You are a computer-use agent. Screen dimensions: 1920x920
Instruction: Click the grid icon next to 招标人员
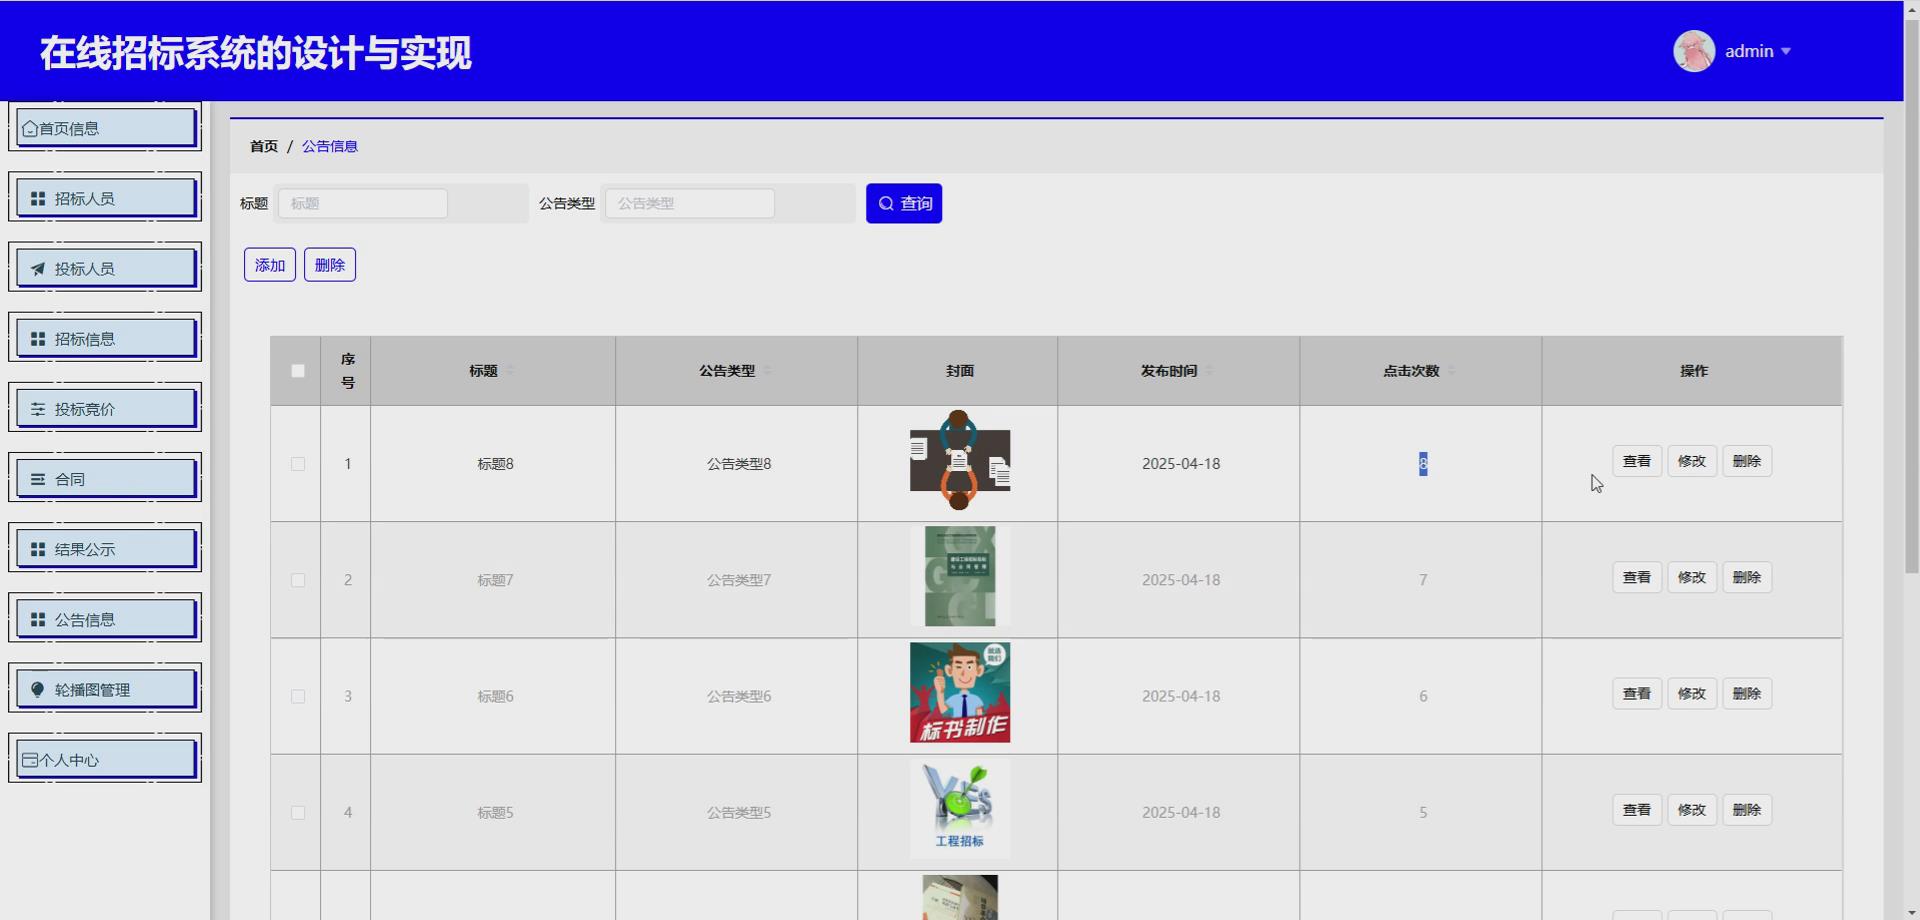pyautogui.click(x=37, y=198)
